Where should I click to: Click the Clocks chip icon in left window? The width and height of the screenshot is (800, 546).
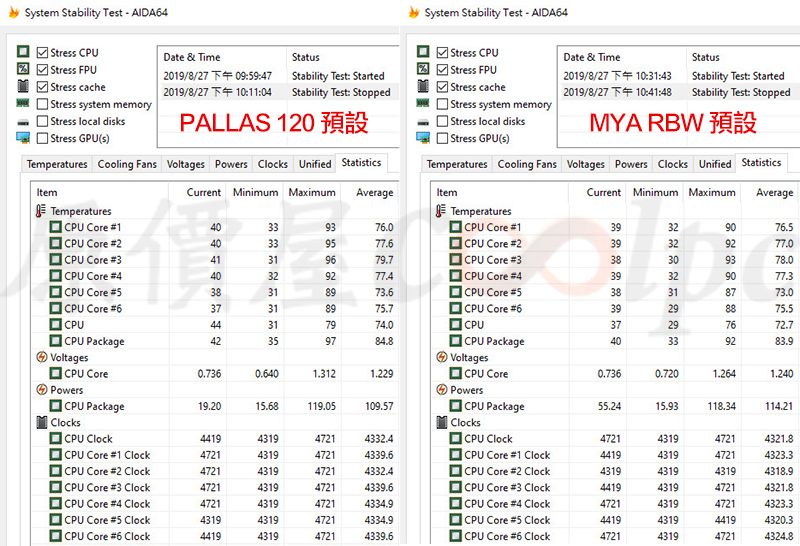[42, 422]
